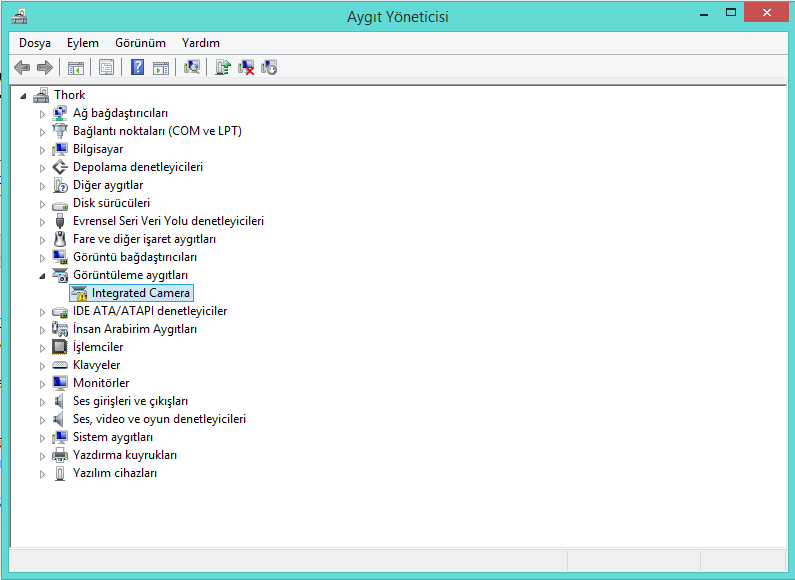Select the İşlemciler label

tap(98, 347)
